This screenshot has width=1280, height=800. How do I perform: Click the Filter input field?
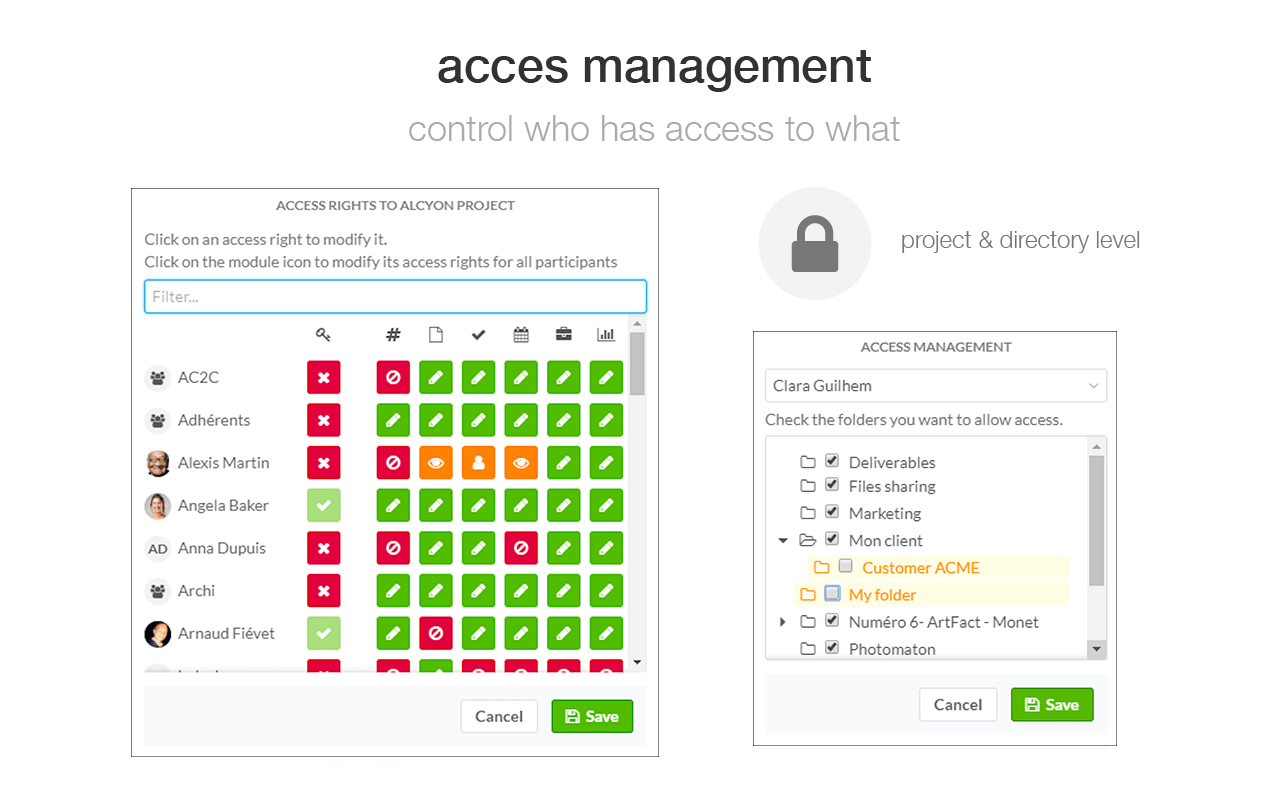click(x=395, y=297)
